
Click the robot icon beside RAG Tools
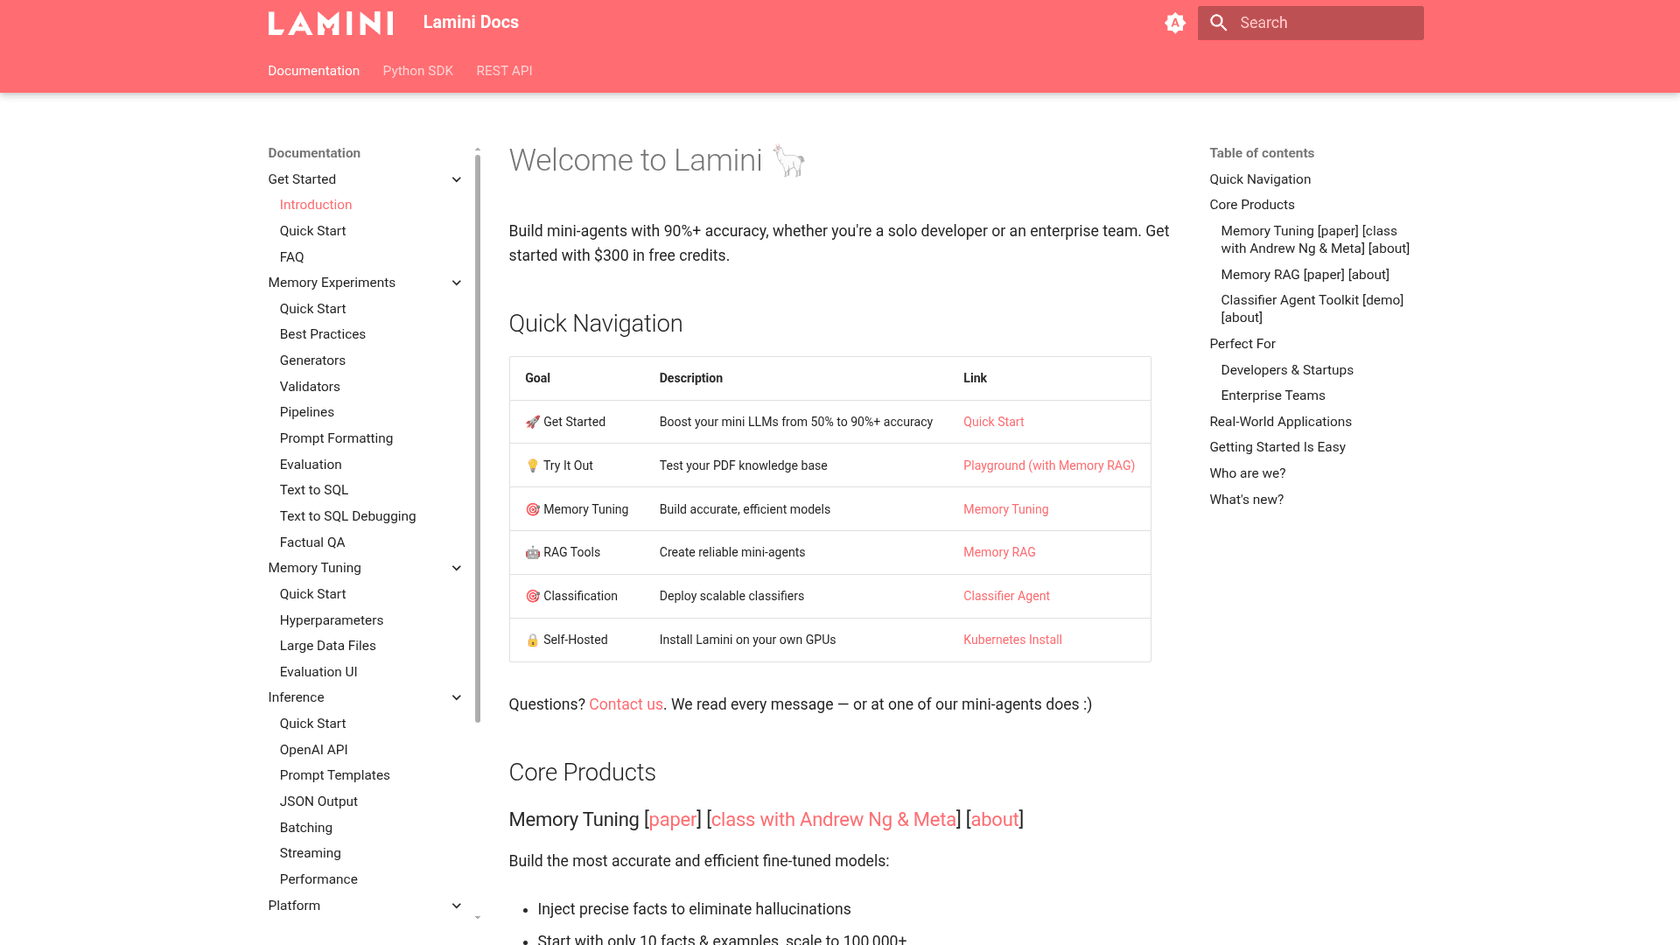coord(533,552)
